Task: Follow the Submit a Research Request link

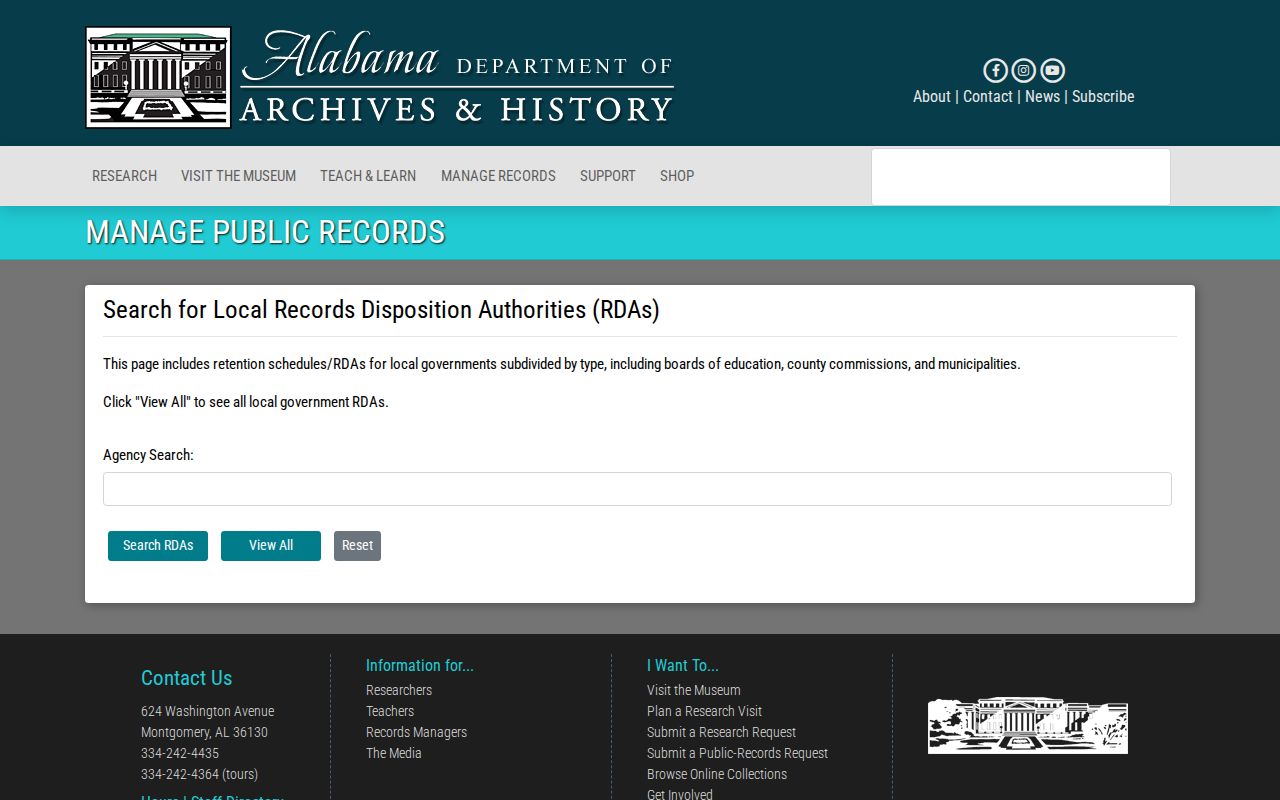Action: (x=721, y=732)
